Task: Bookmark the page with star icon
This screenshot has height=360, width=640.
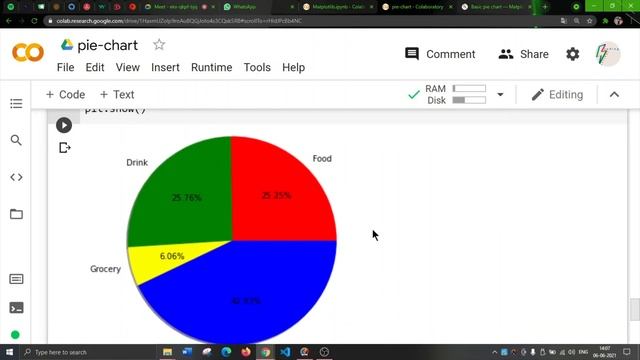Action: coord(589,21)
